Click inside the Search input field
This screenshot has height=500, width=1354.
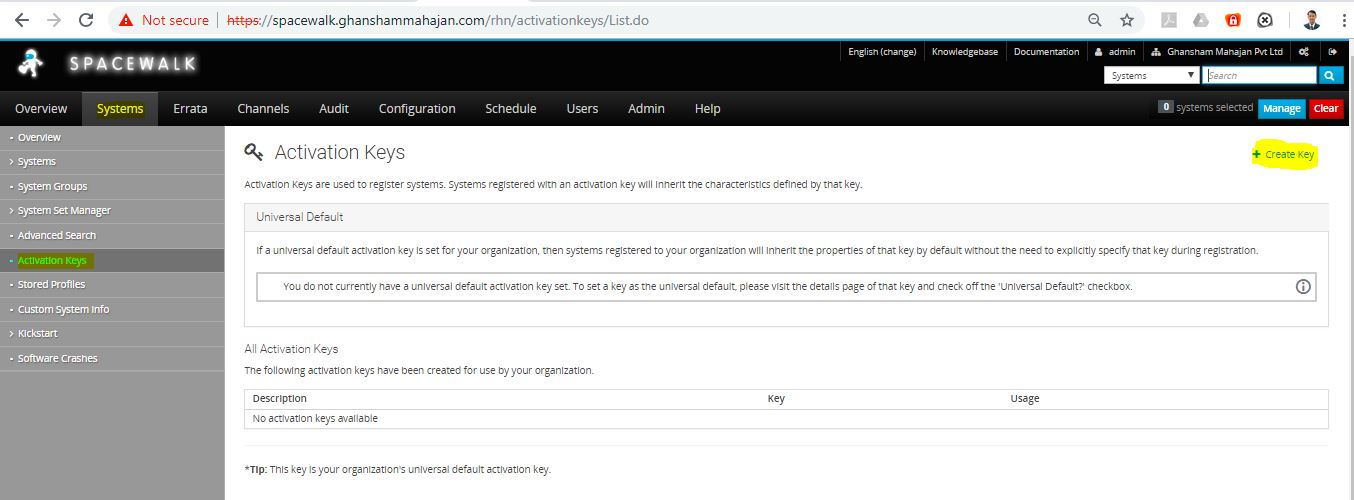tap(1260, 75)
